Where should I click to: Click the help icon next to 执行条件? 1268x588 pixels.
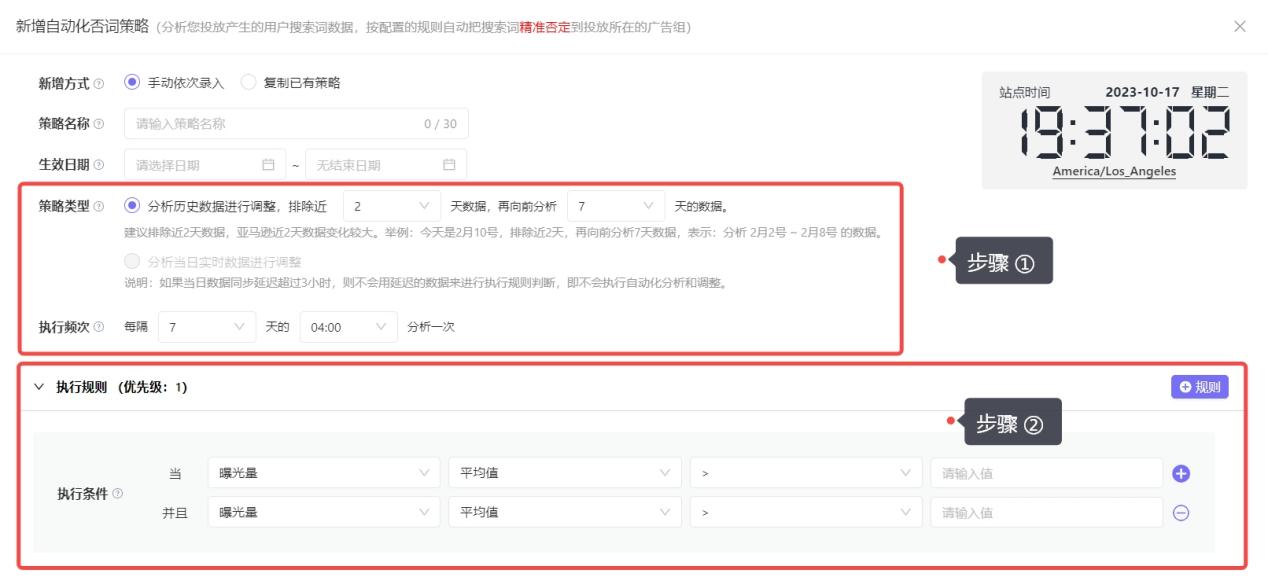118,493
